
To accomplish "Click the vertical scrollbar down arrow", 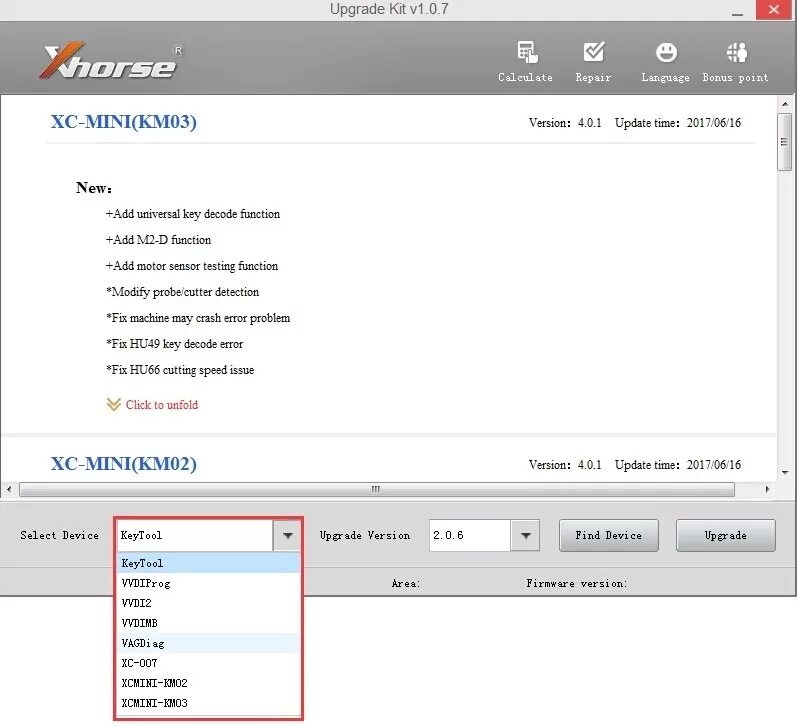I will 784,473.
